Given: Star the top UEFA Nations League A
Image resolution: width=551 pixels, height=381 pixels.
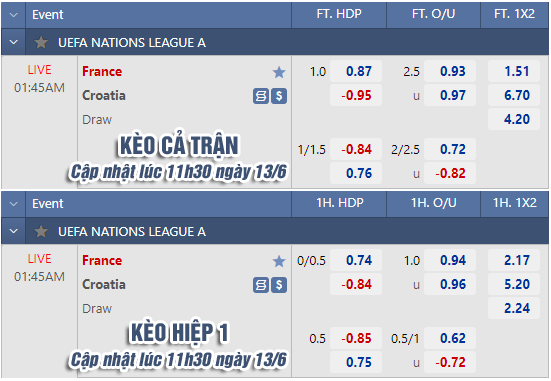Looking at the screenshot, I should tap(41, 43).
